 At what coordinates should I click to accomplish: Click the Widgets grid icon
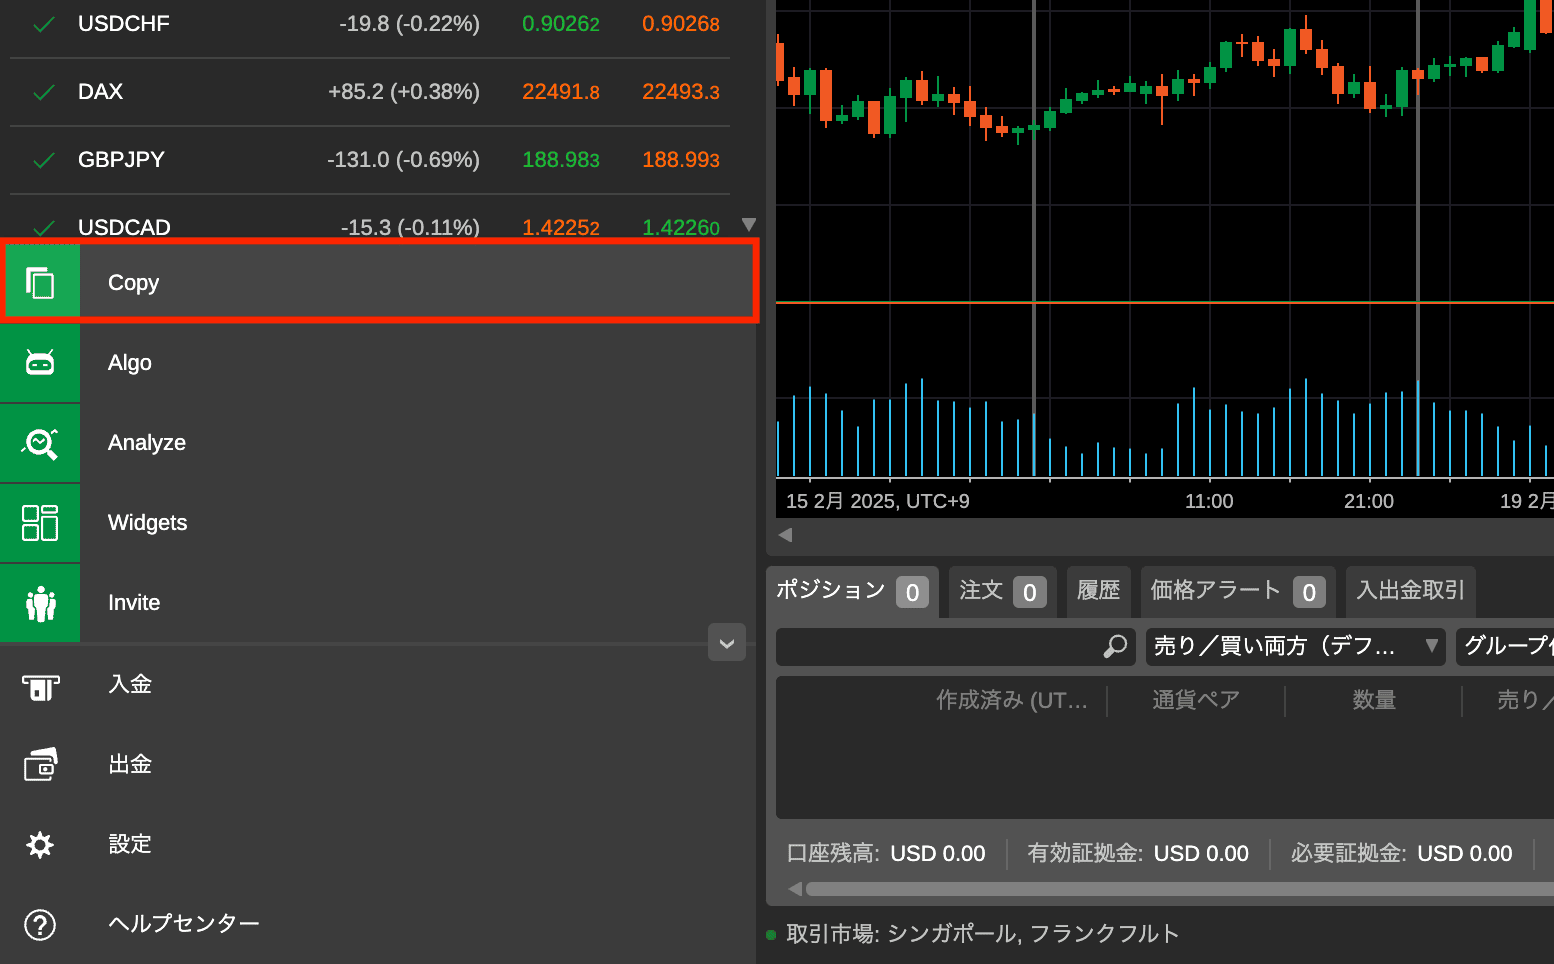pyautogui.click(x=40, y=523)
